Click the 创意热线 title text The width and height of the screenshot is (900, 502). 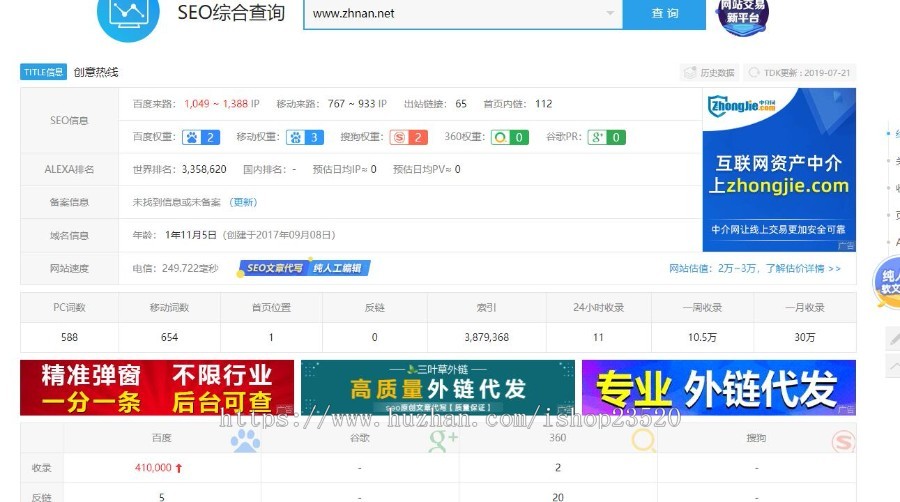[96, 72]
